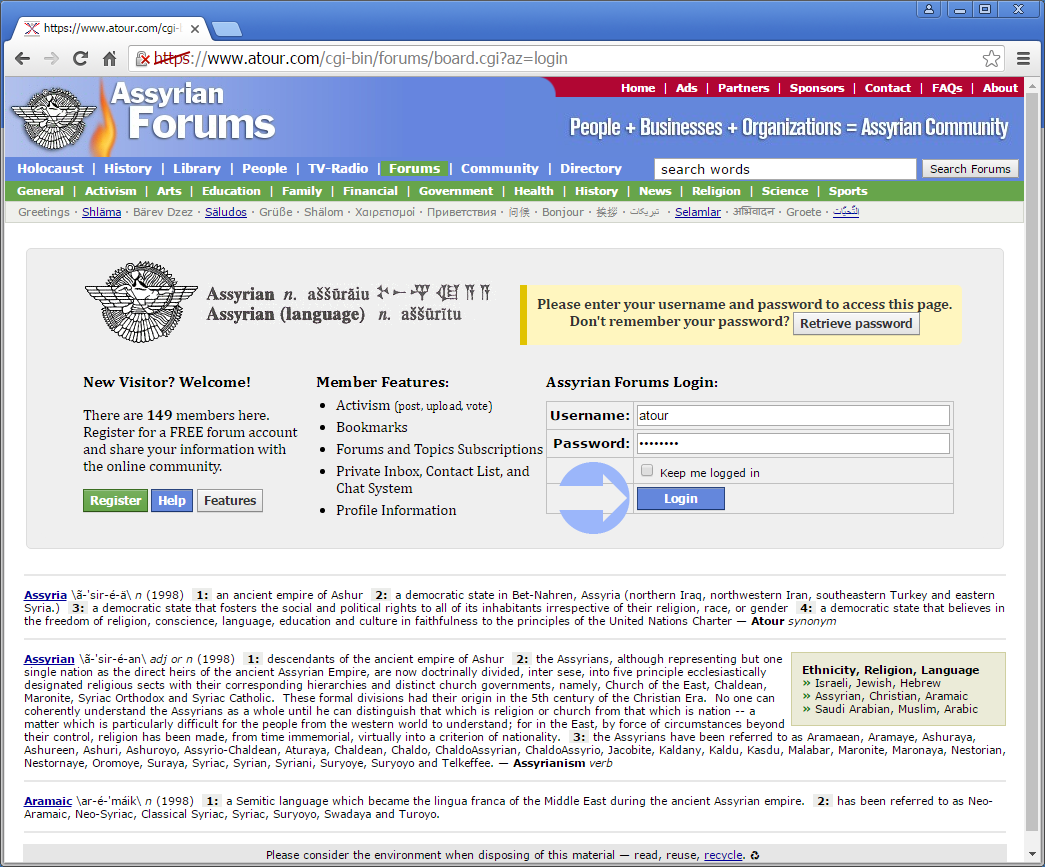1045x867 pixels.
Task: Click the Chrome user profile icon
Action: [x=928, y=9]
